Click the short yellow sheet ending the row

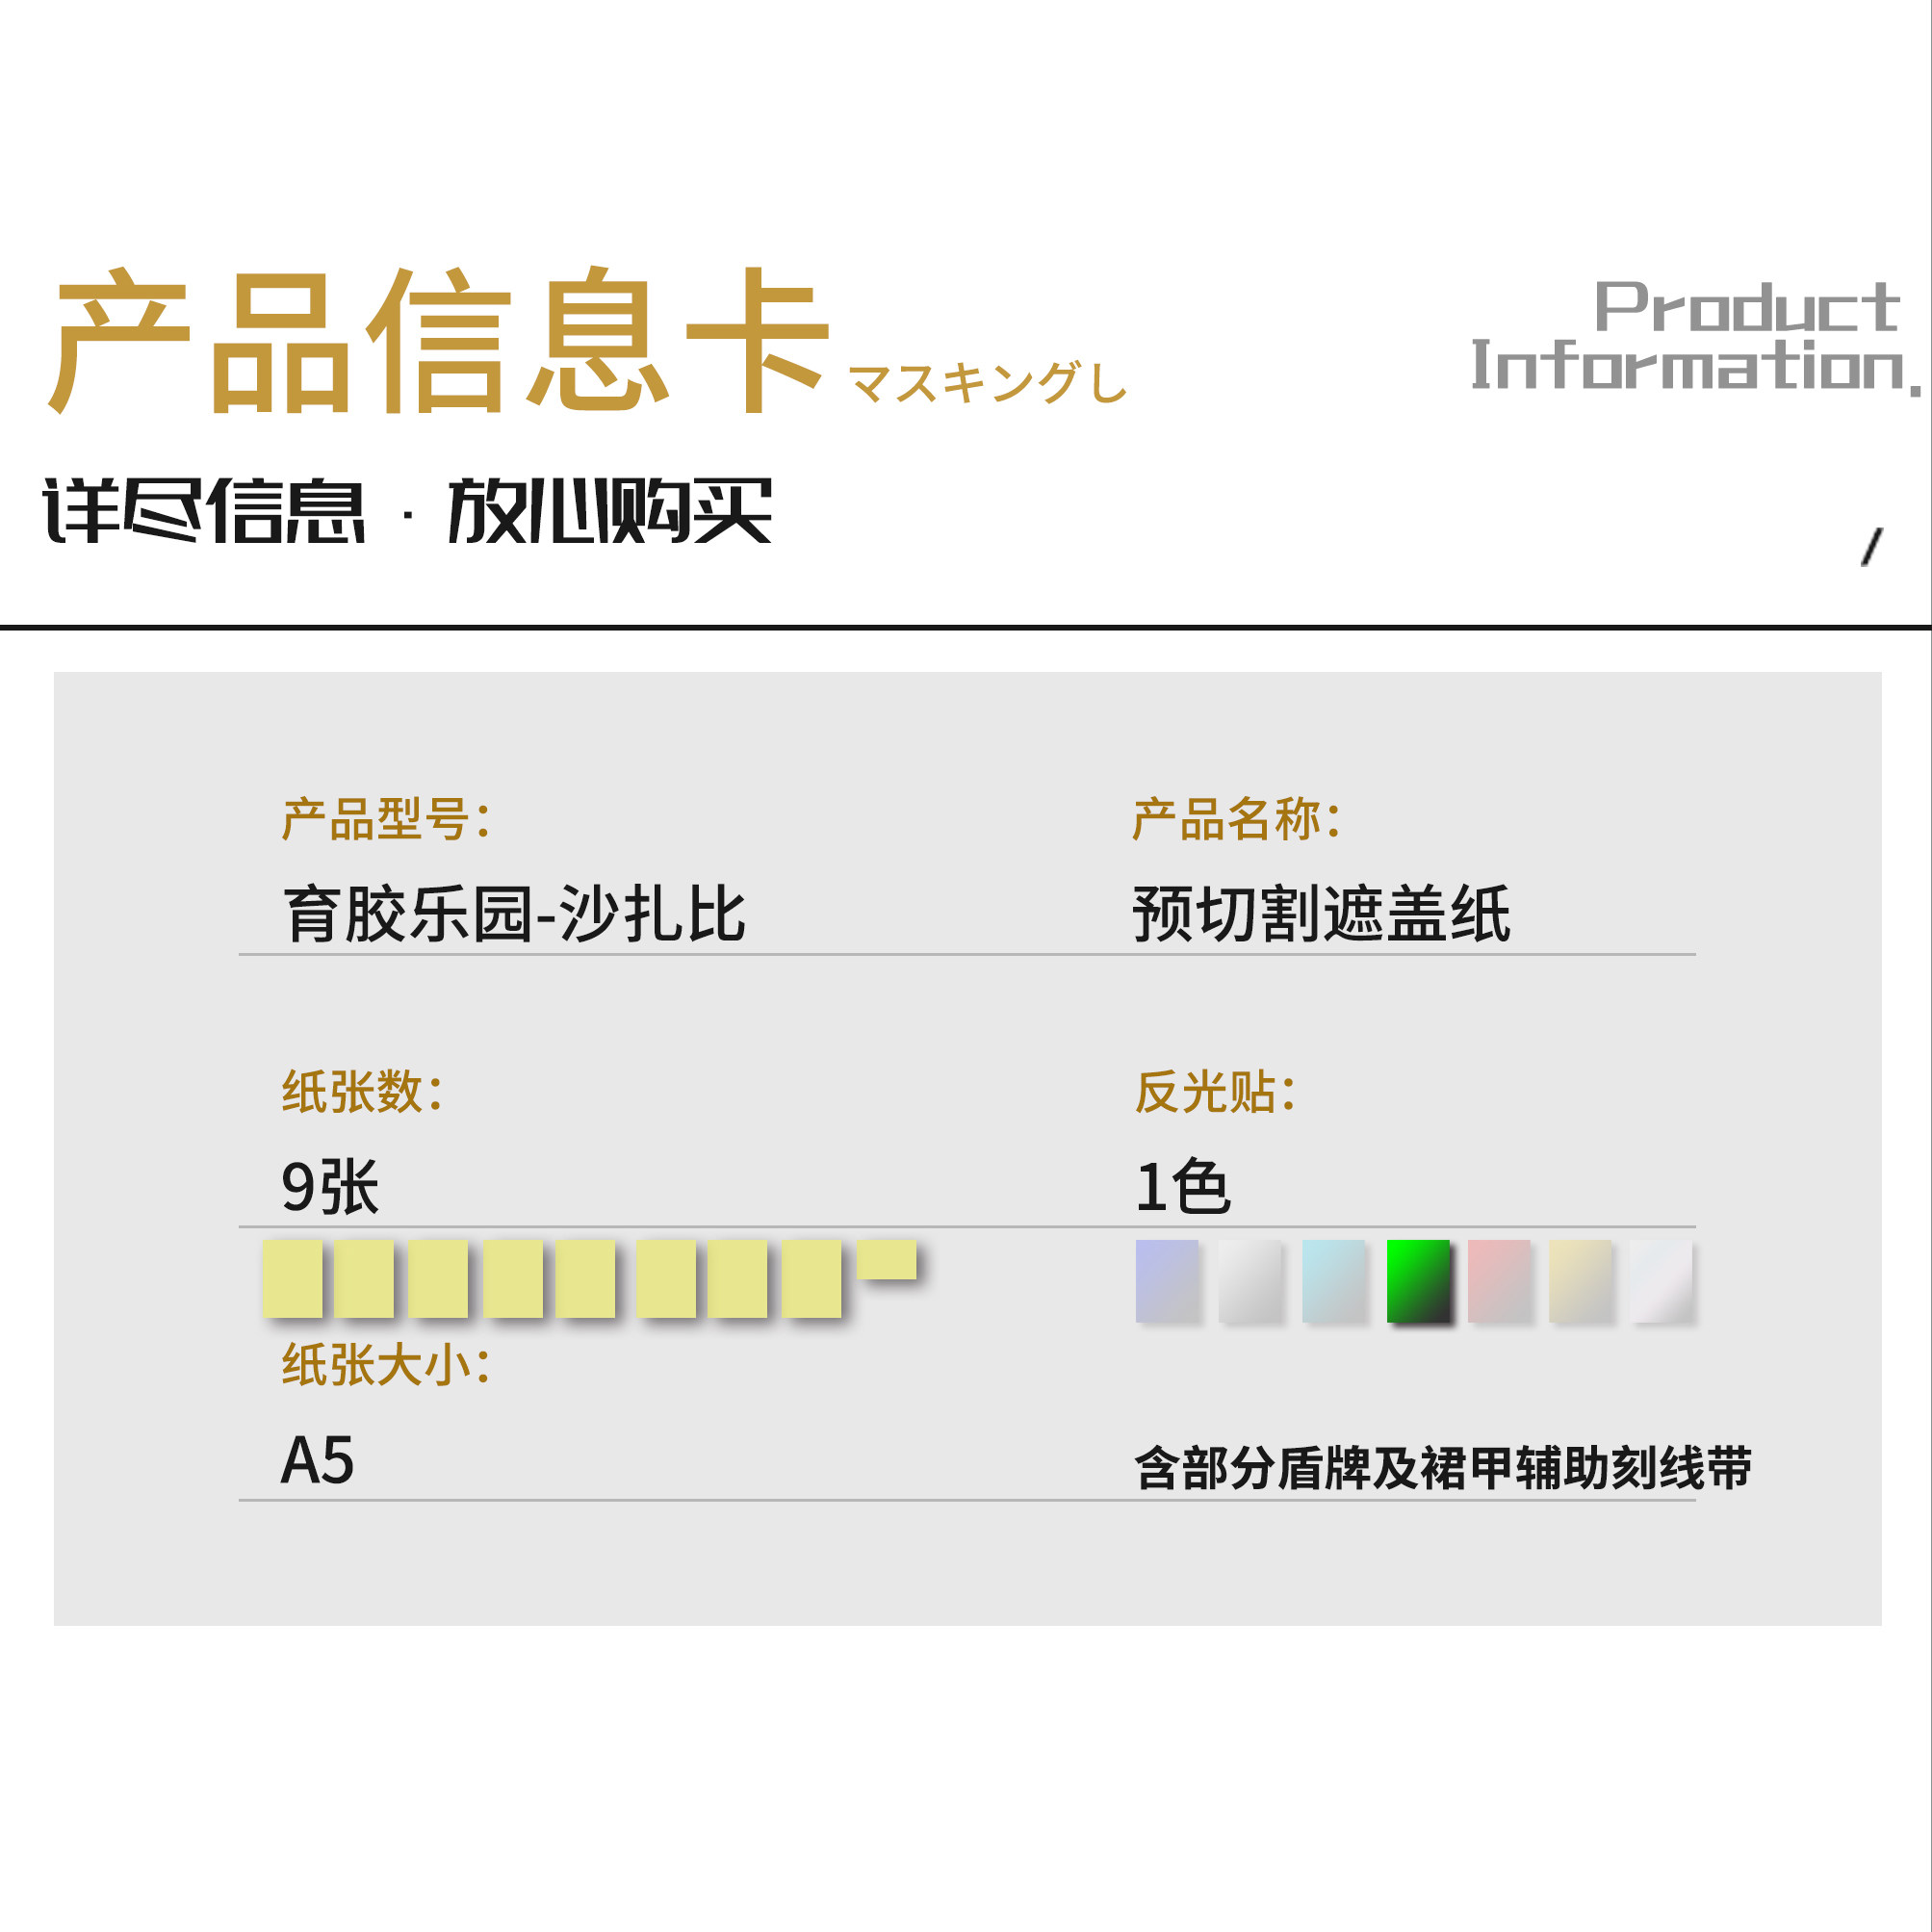click(886, 1259)
